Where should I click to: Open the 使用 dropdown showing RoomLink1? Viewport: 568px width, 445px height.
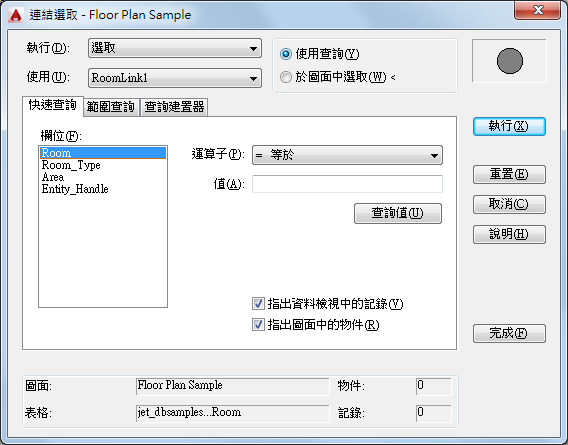175,78
